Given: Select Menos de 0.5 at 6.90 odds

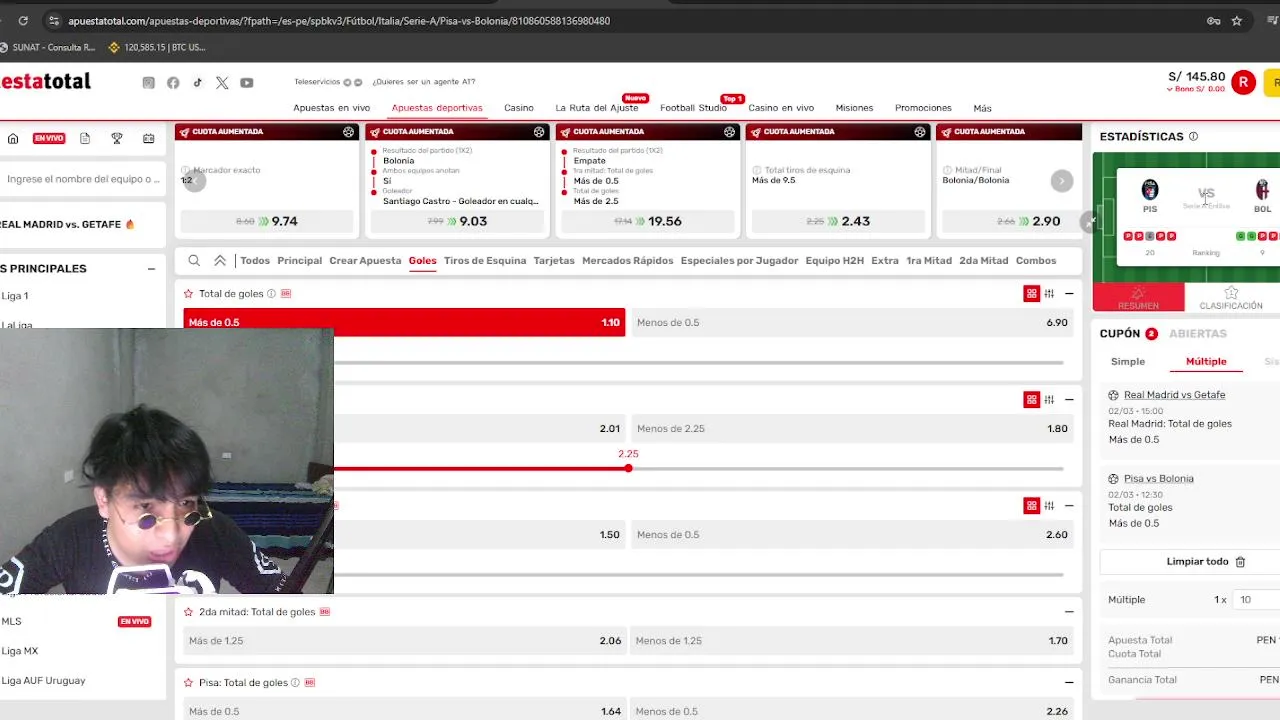Looking at the screenshot, I should click(x=852, y=322).
